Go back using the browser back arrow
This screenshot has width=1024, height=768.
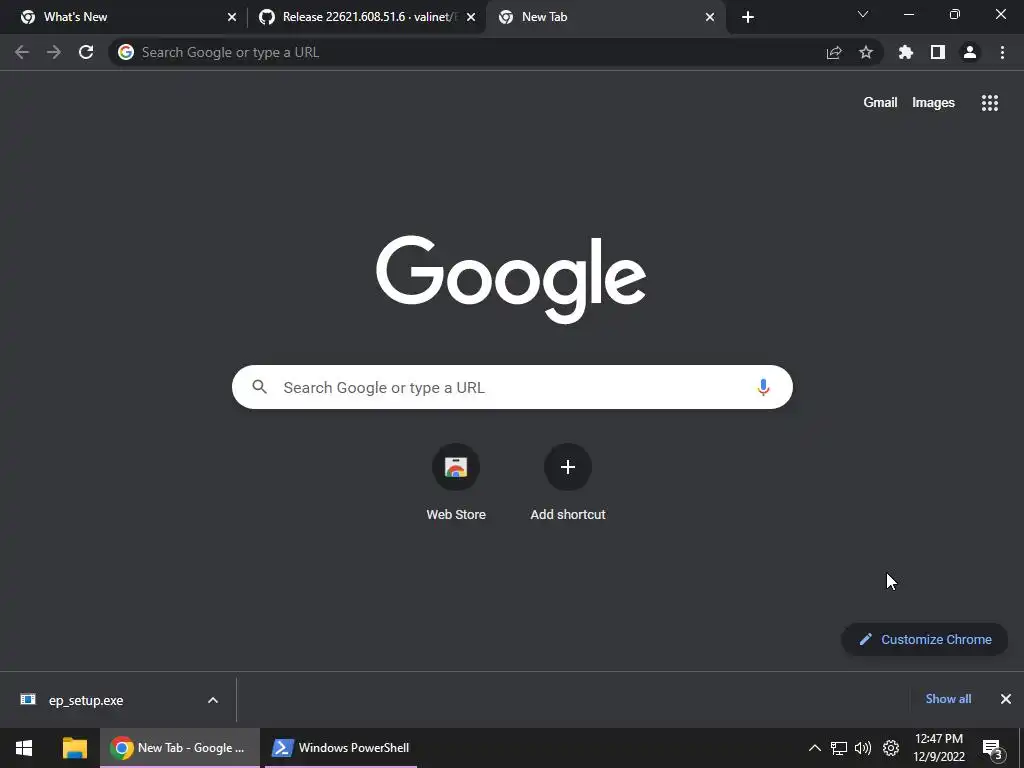coord(22,52)
